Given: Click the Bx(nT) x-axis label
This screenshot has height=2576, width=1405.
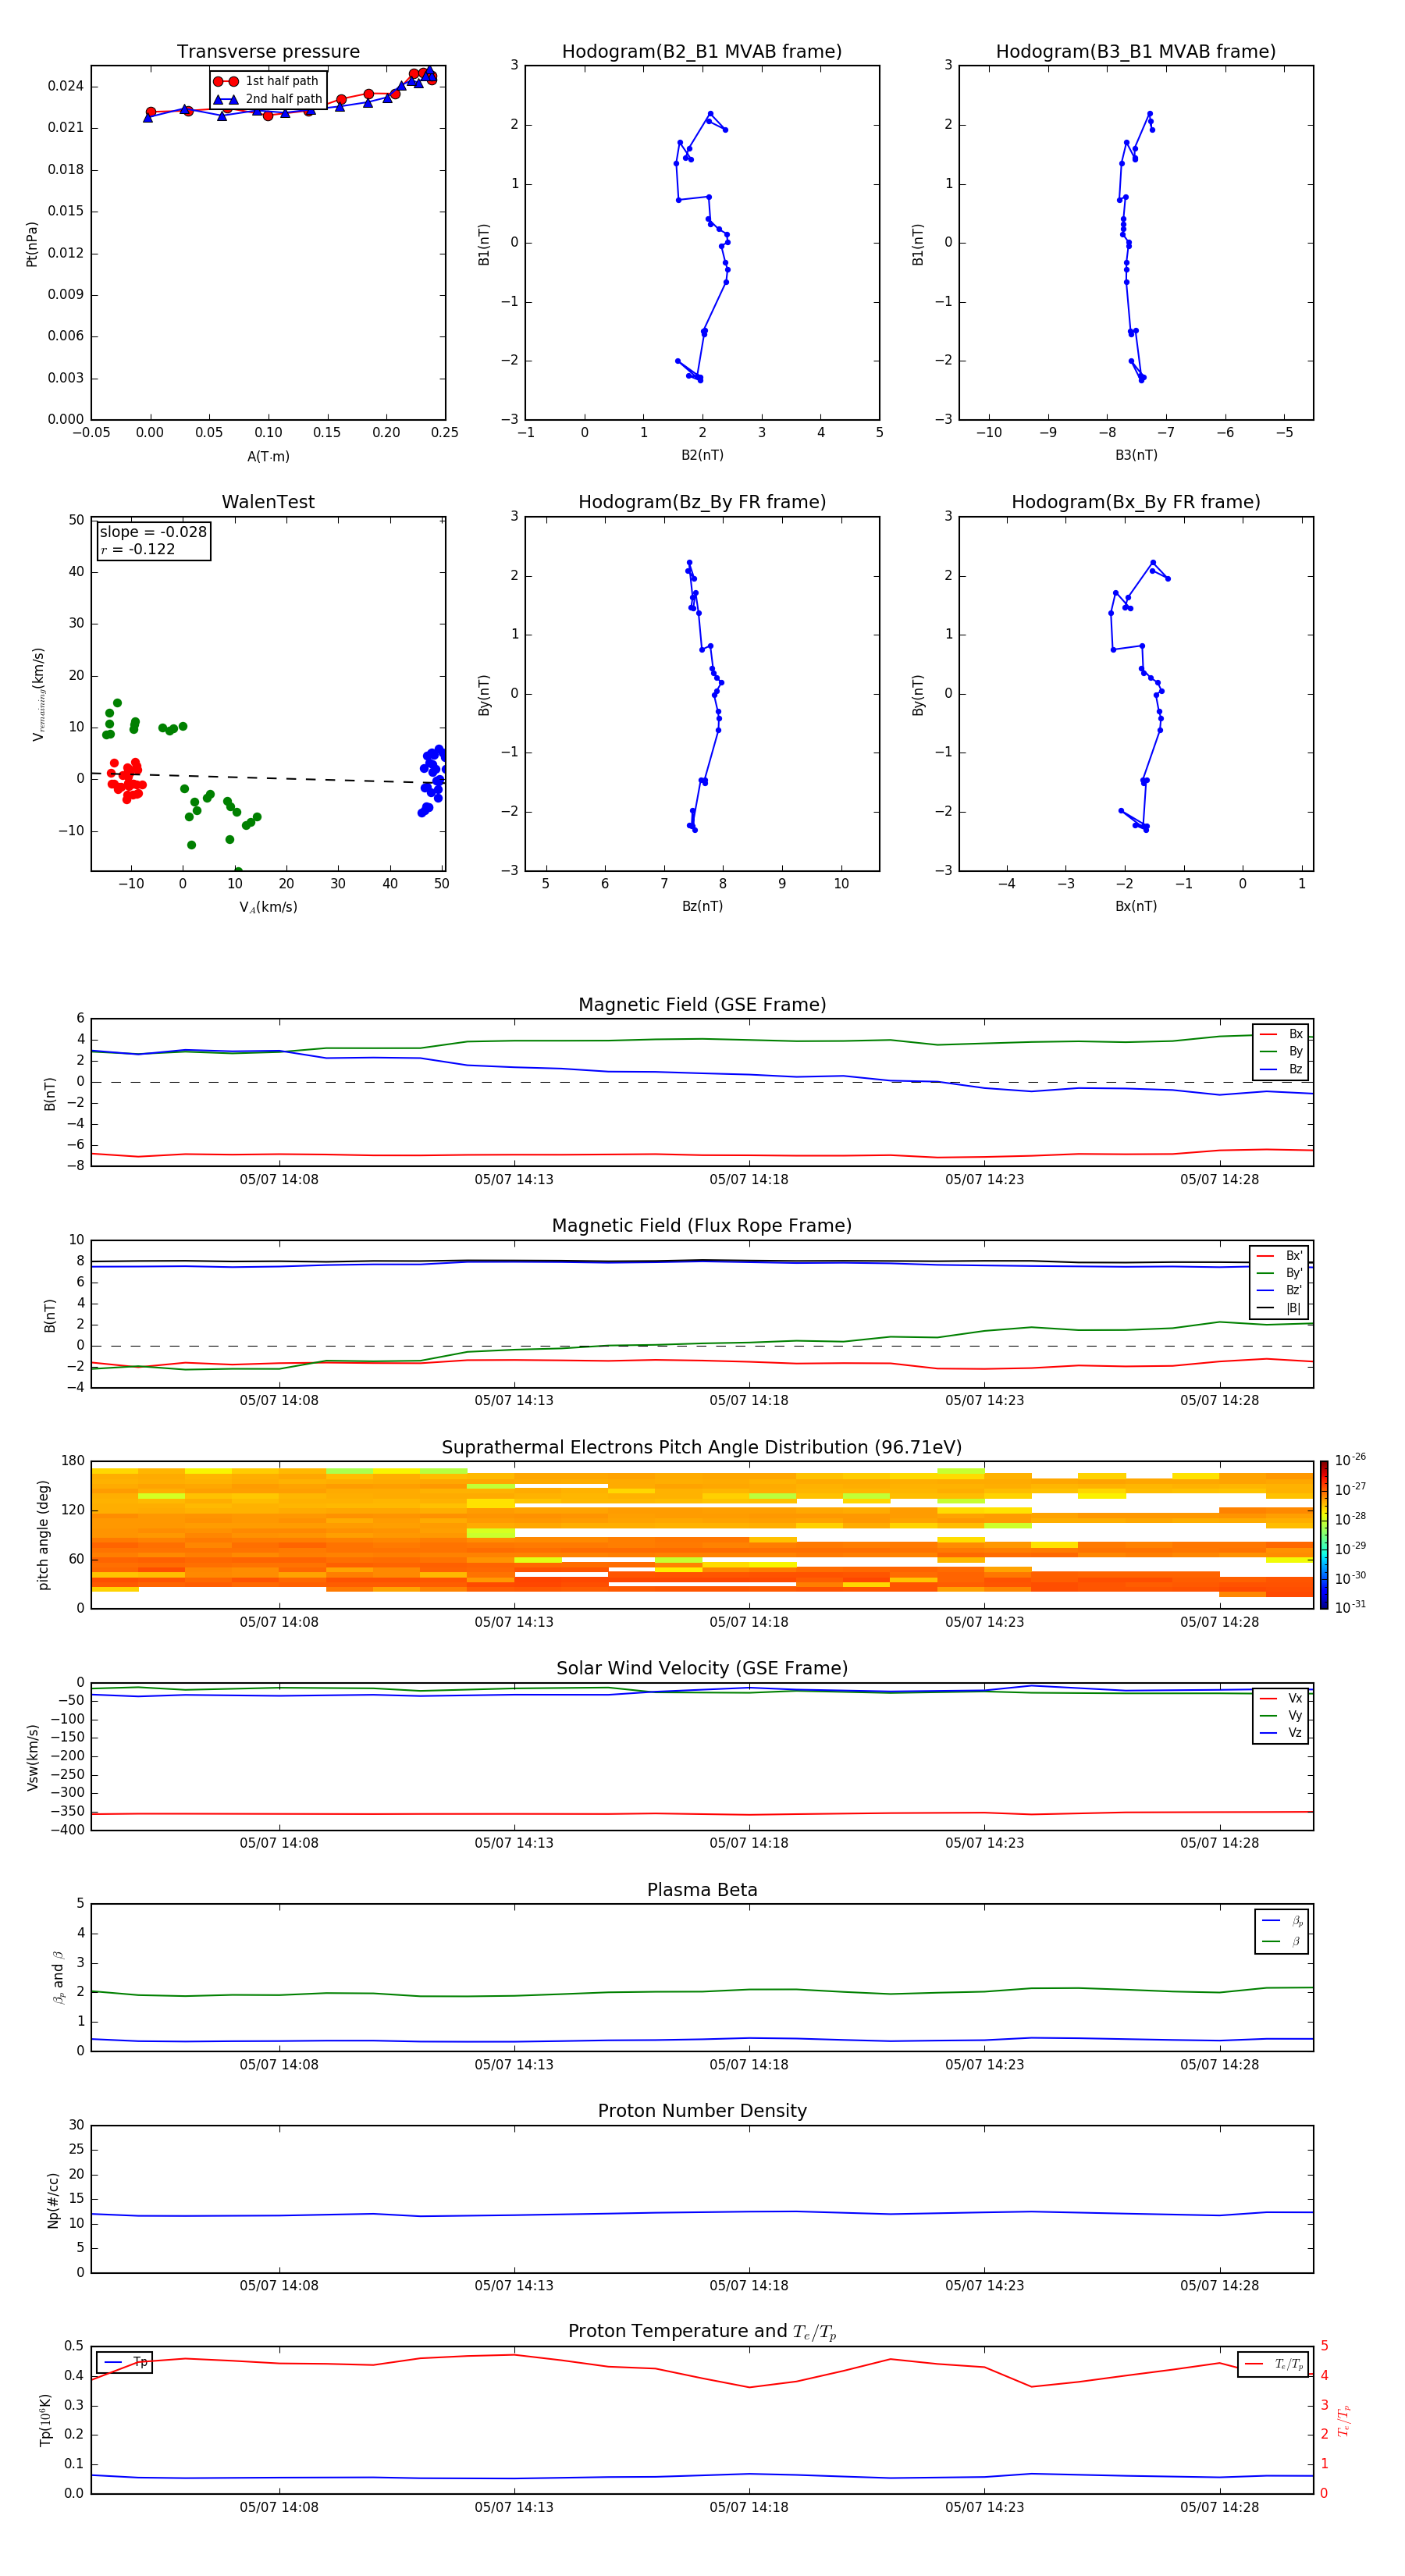Looking at the screenshot, I should coord(1136,906).
